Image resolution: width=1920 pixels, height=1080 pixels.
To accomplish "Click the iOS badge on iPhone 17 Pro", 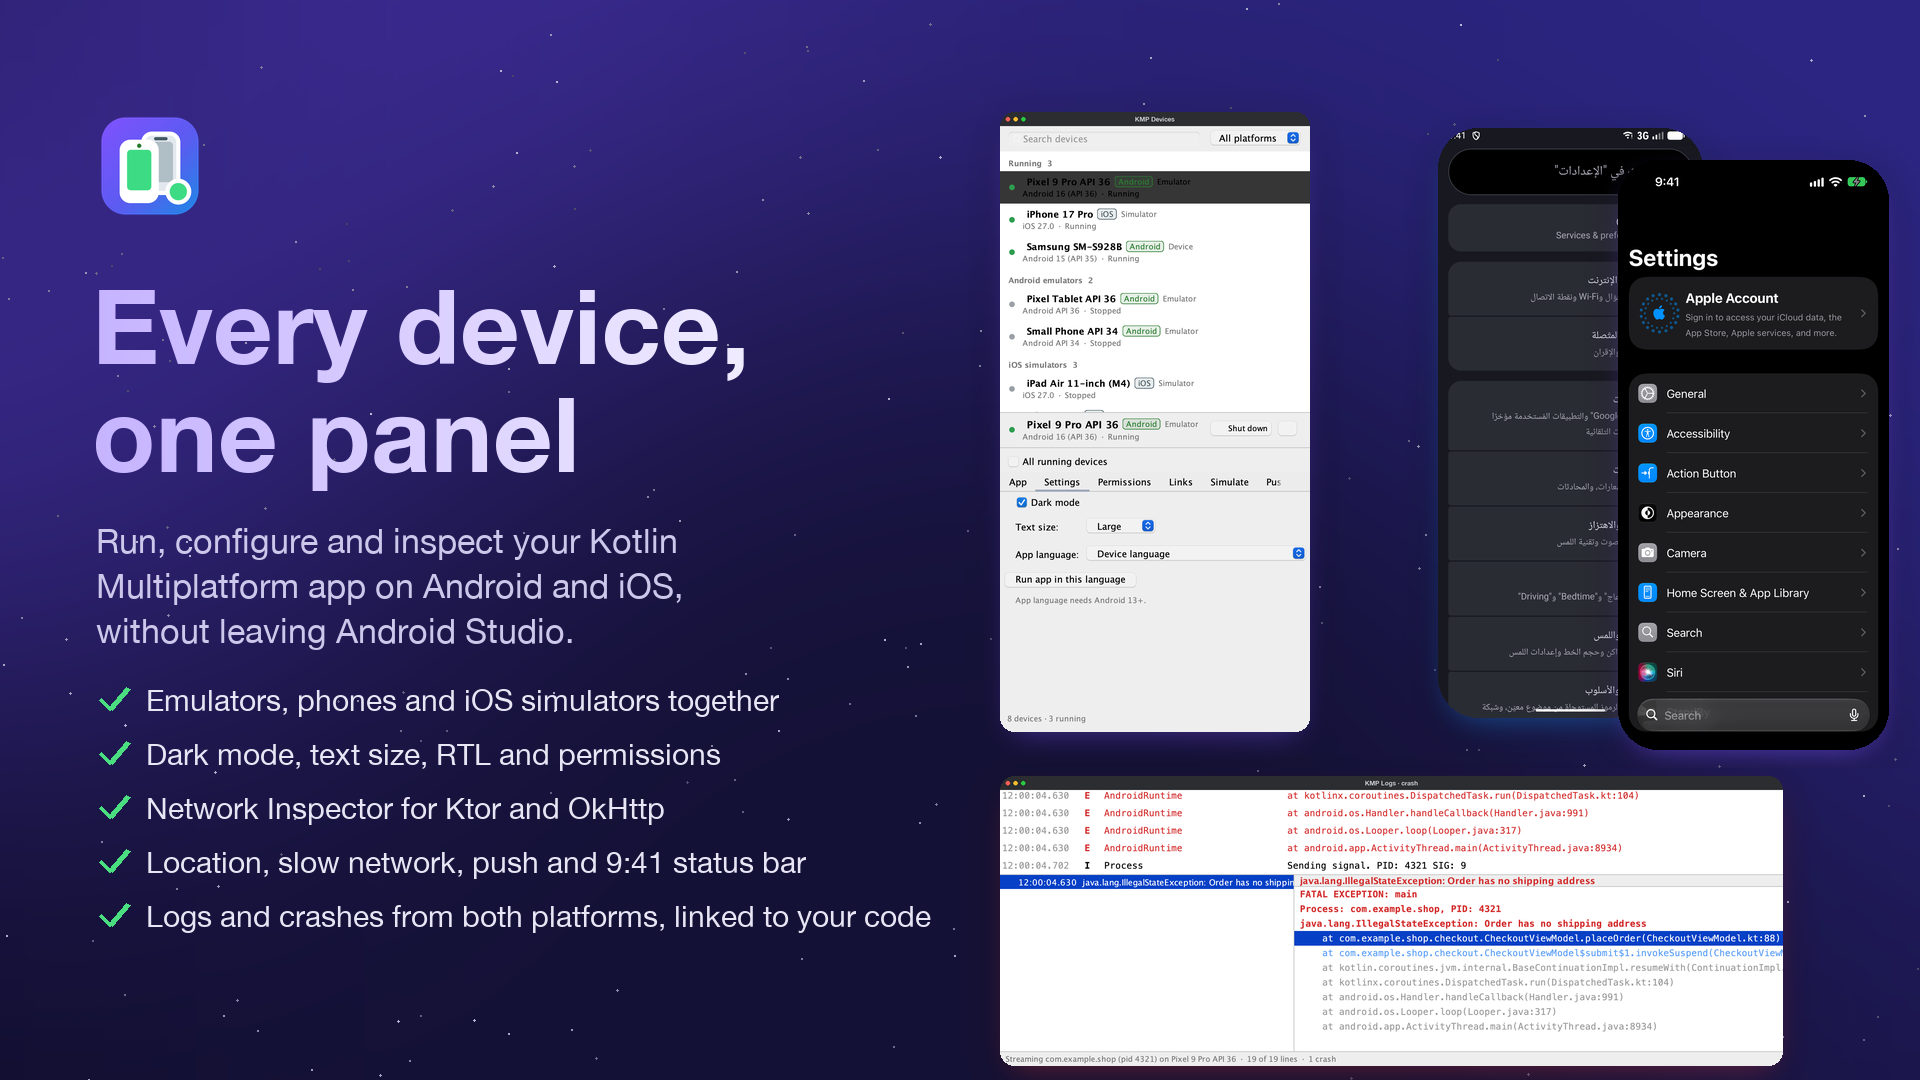I will point(1107,214).
